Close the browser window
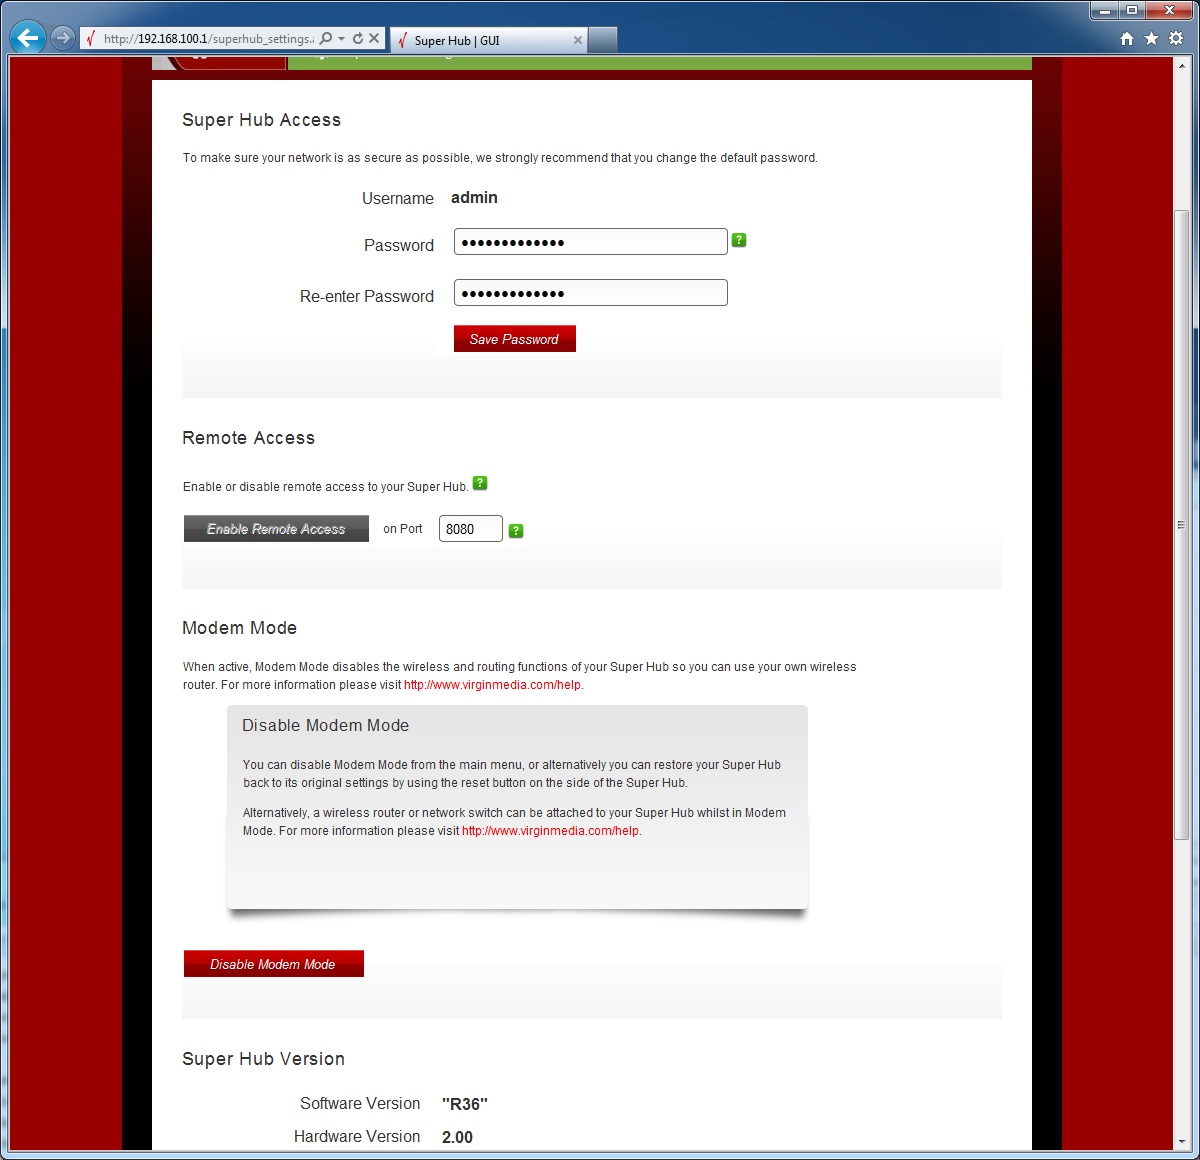 pos(1169,10)
